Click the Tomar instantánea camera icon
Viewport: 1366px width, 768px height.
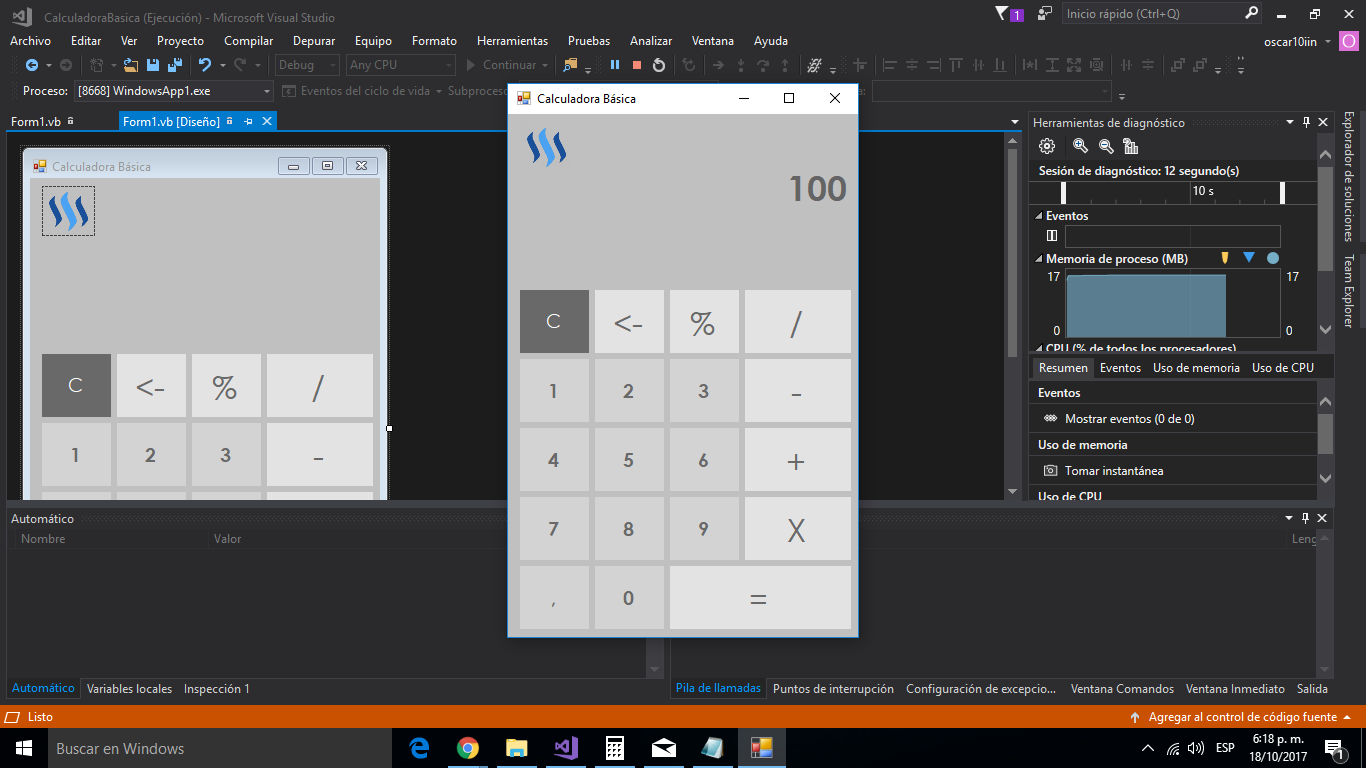click(1050, 471)
